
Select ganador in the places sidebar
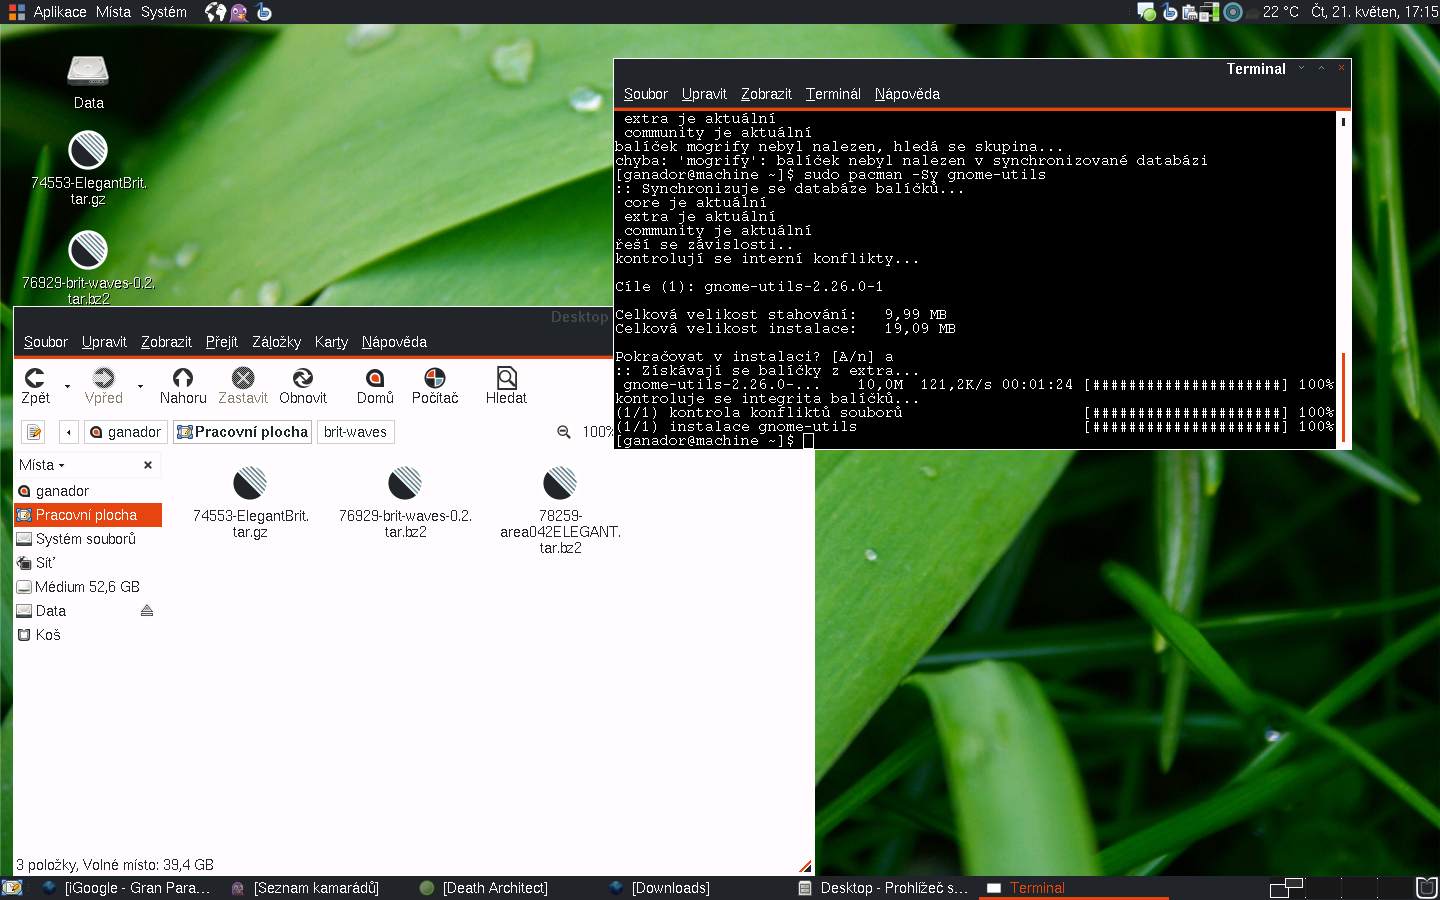(88, 491)
